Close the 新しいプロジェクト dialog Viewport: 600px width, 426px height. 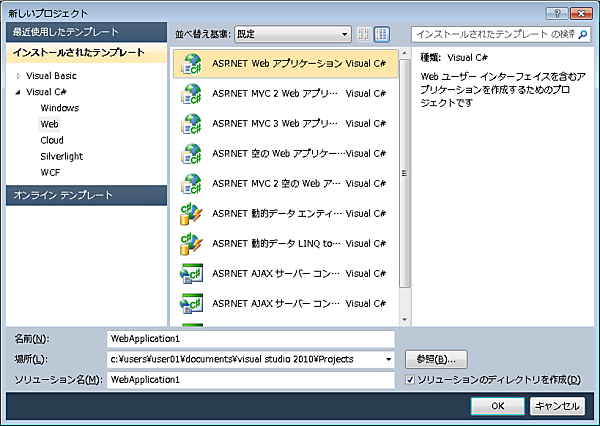(581, 13)
